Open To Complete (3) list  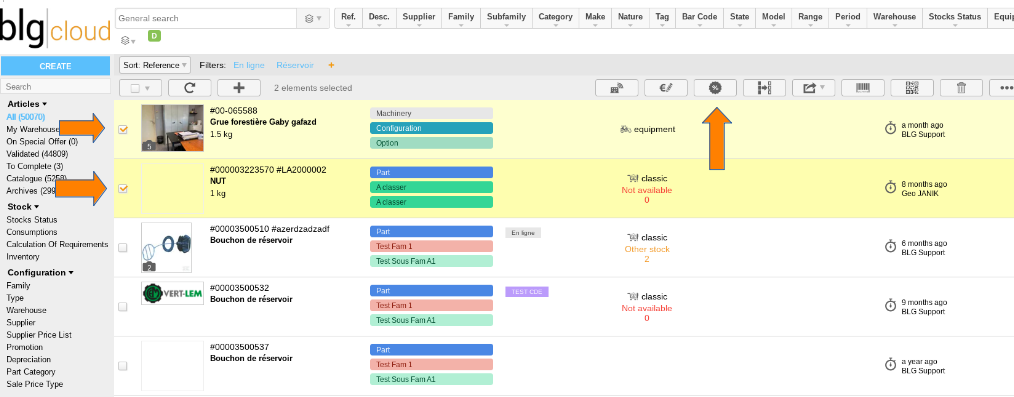[34, 166]
